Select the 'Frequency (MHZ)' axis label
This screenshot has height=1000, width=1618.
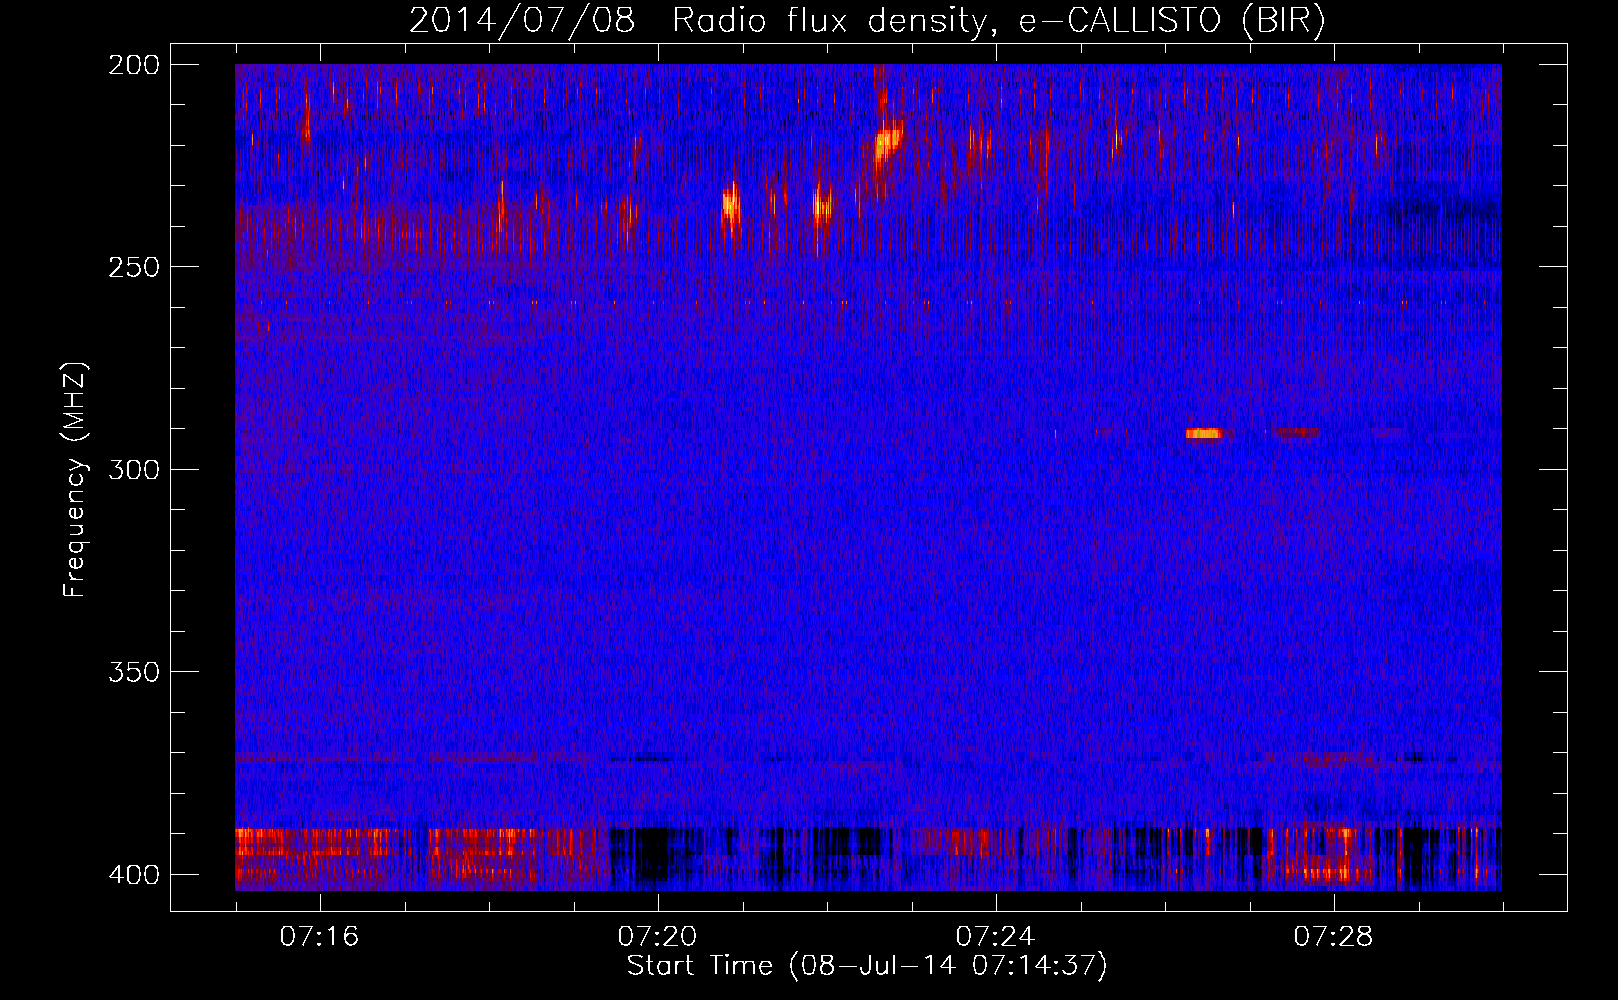(x=75, y=479)
